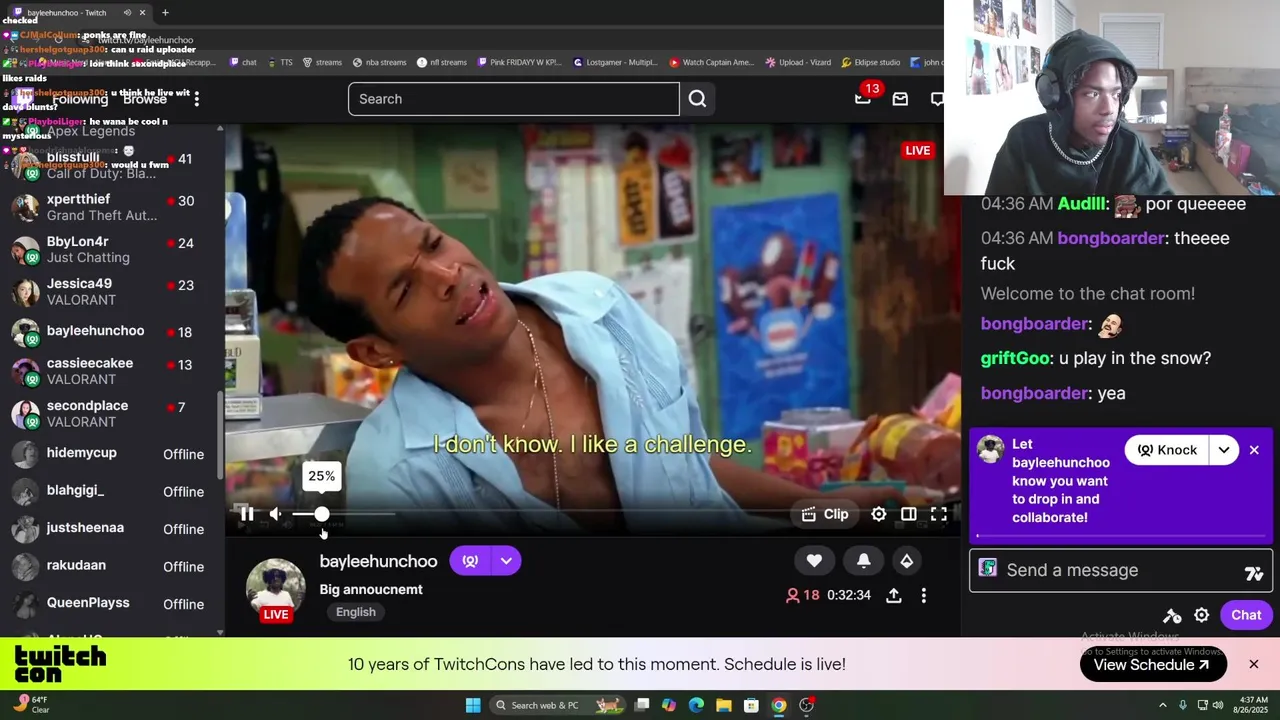Viewport: 1280px width, 720px height.
Task: Open the English language tag
Action: click(x=355, y=612)
